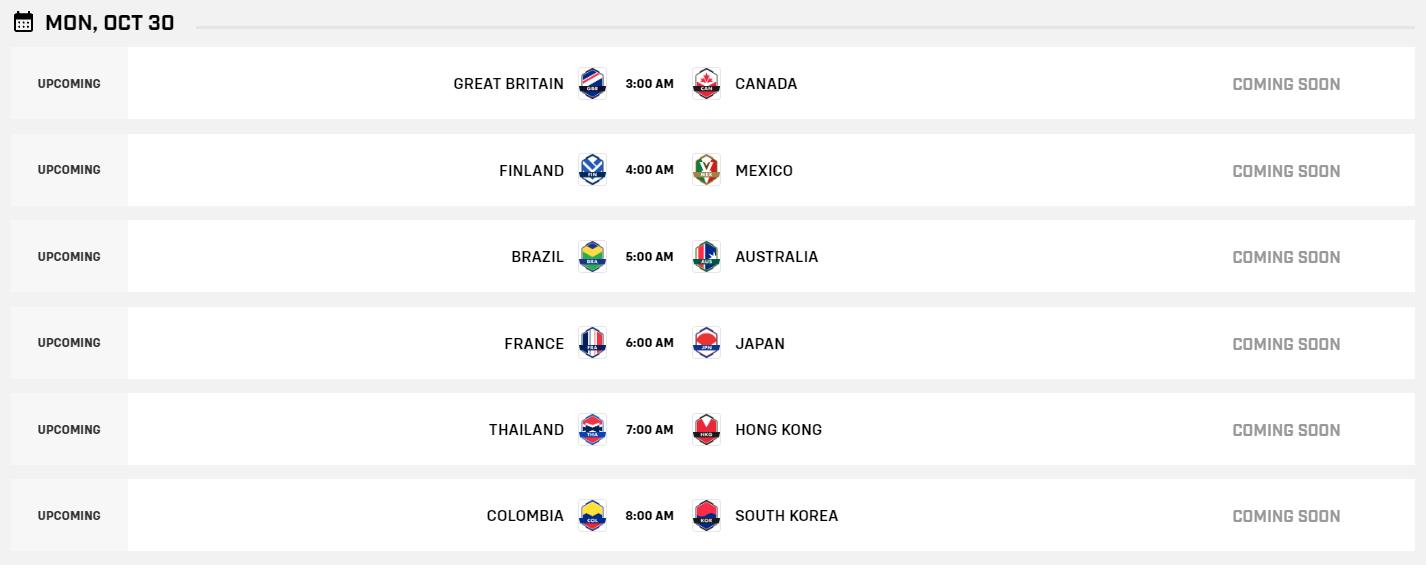
Task: Click the Finland team logo
Action: 592,170
